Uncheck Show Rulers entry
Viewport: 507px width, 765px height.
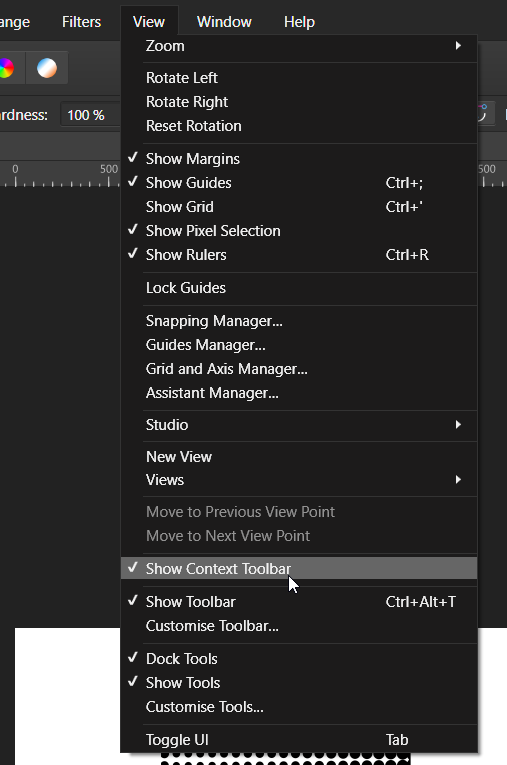(299, 255)
